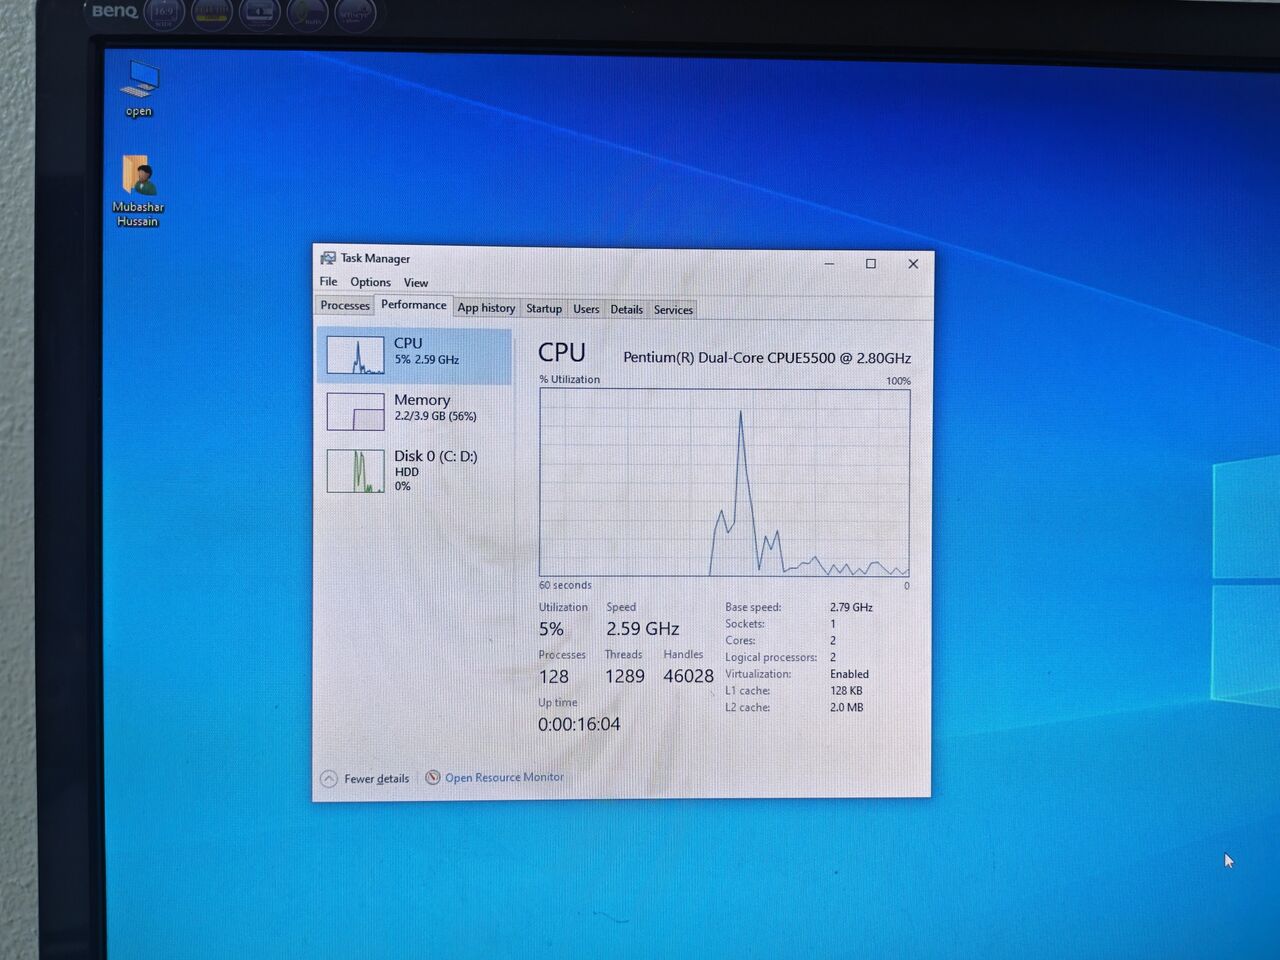The image size is (1280, 960).
Task: Select the Performance tab
Action: [x=414, y=305]
